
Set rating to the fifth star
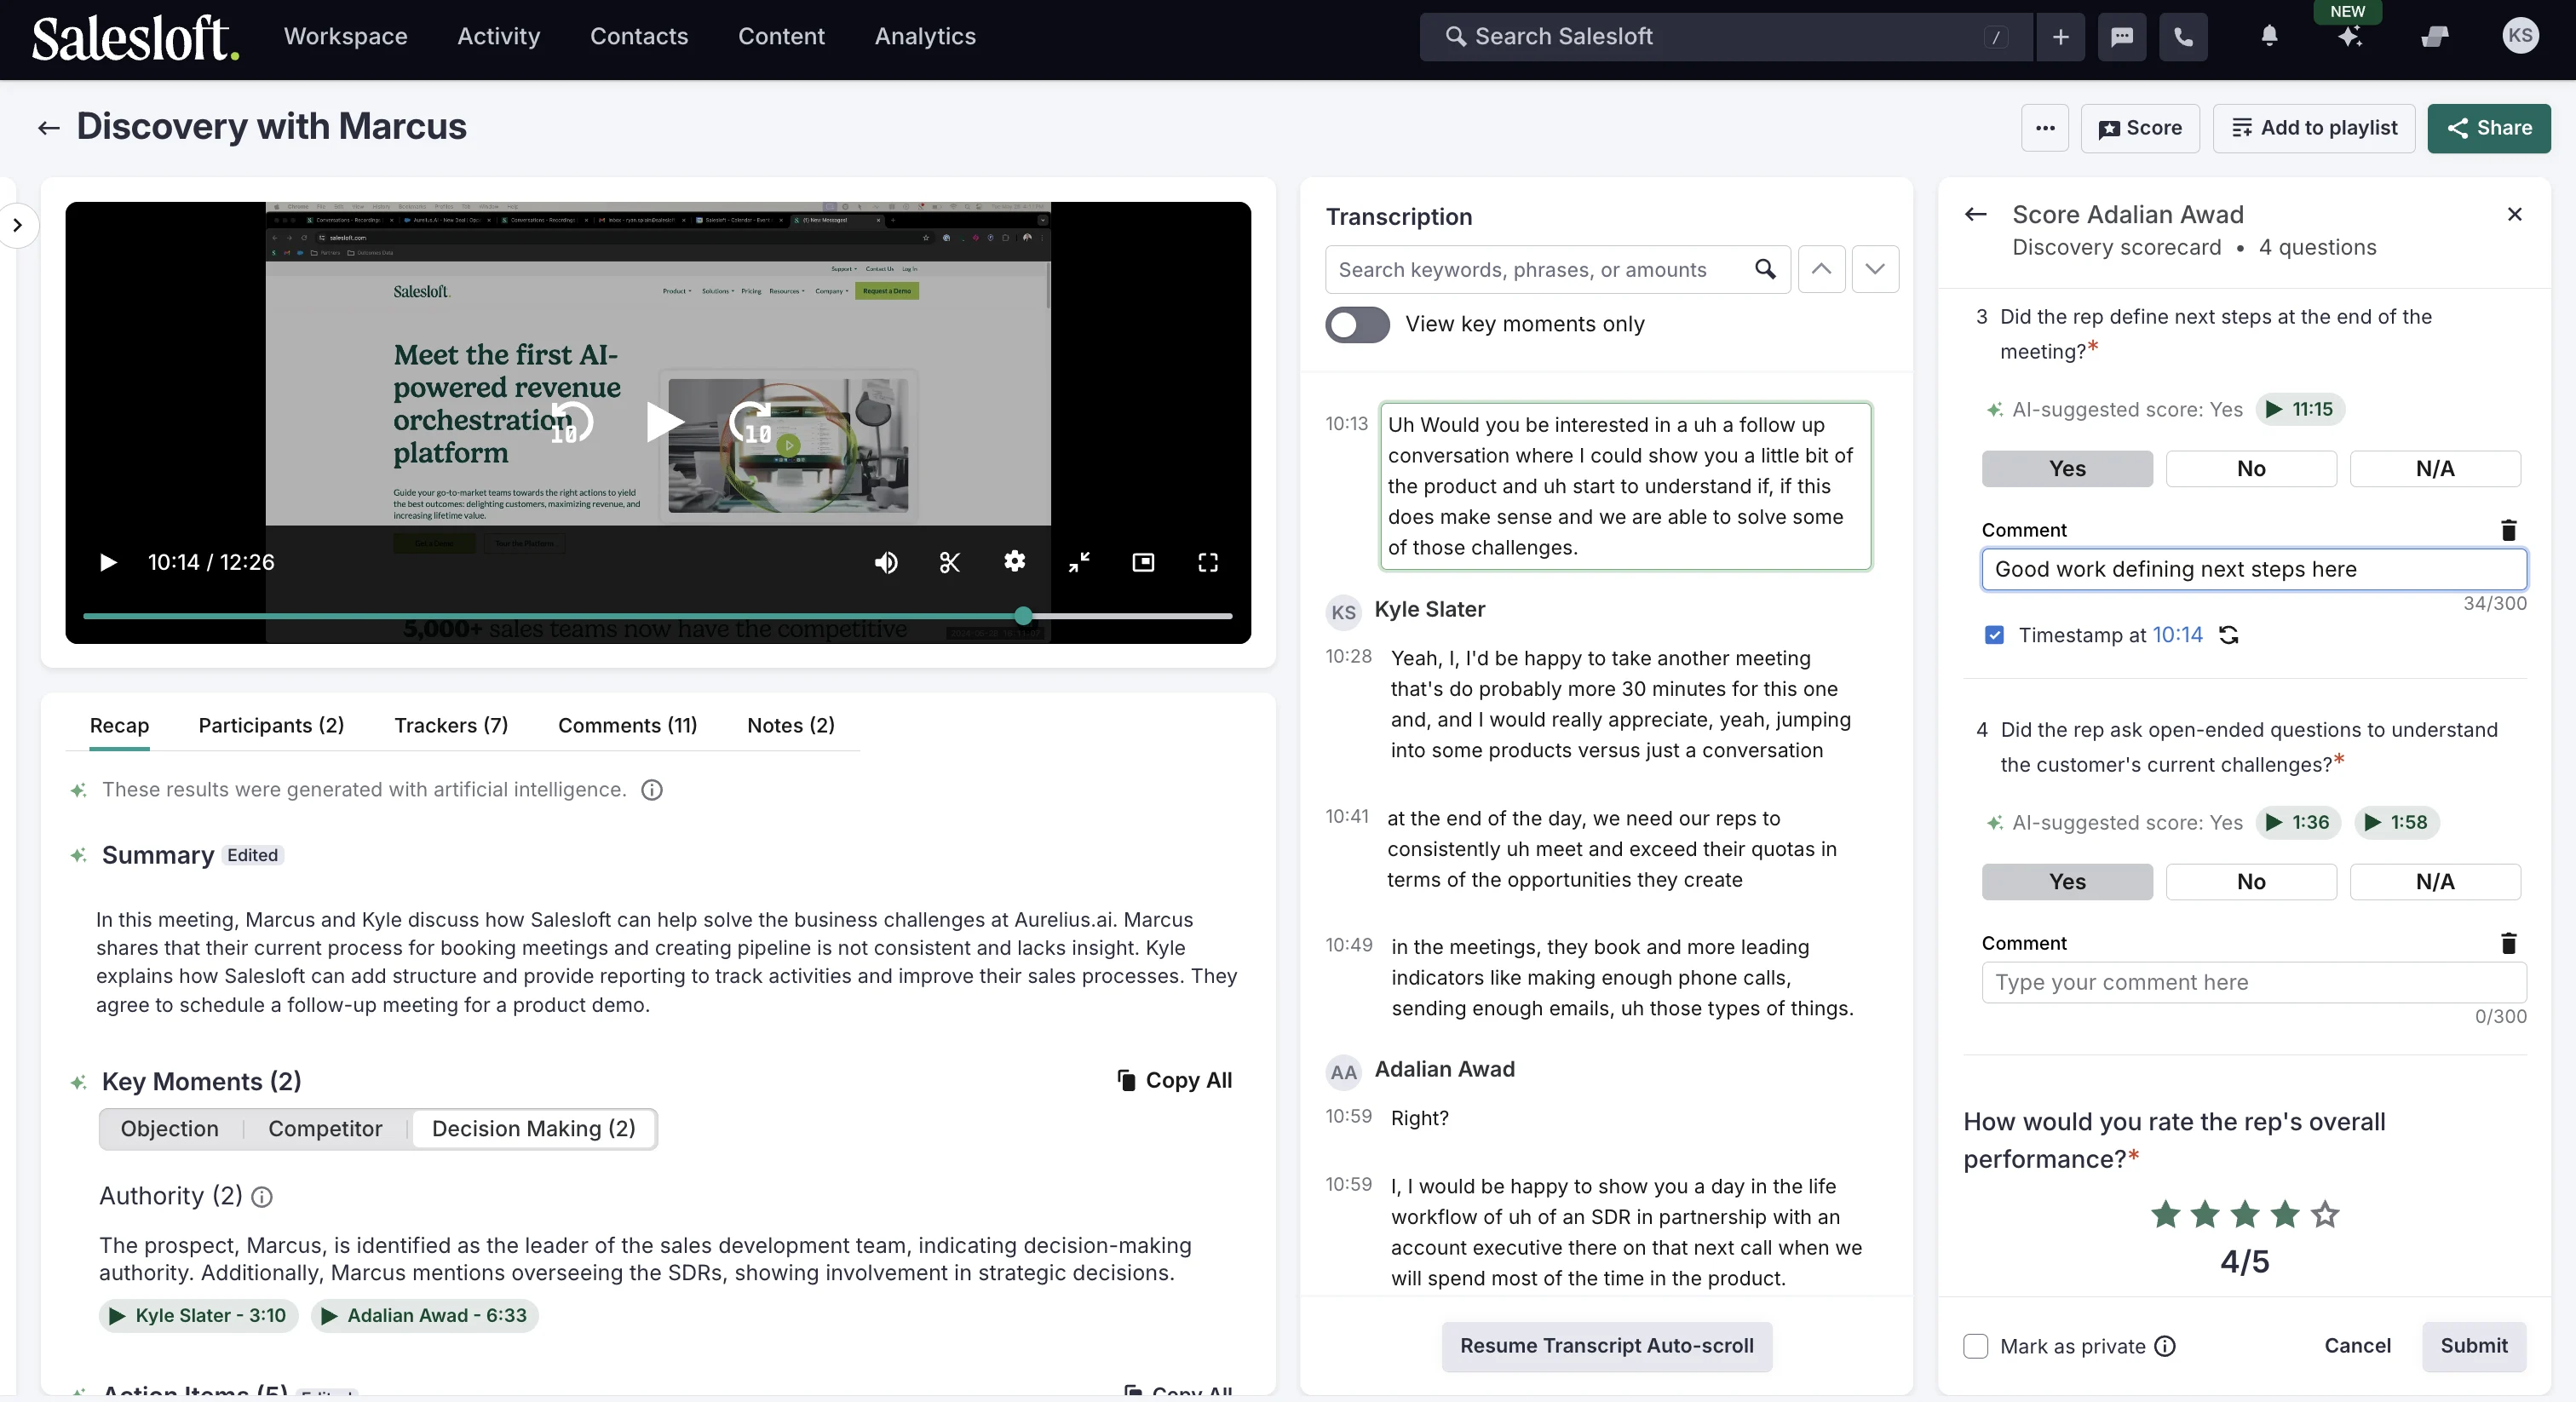click(2325, 1214)
